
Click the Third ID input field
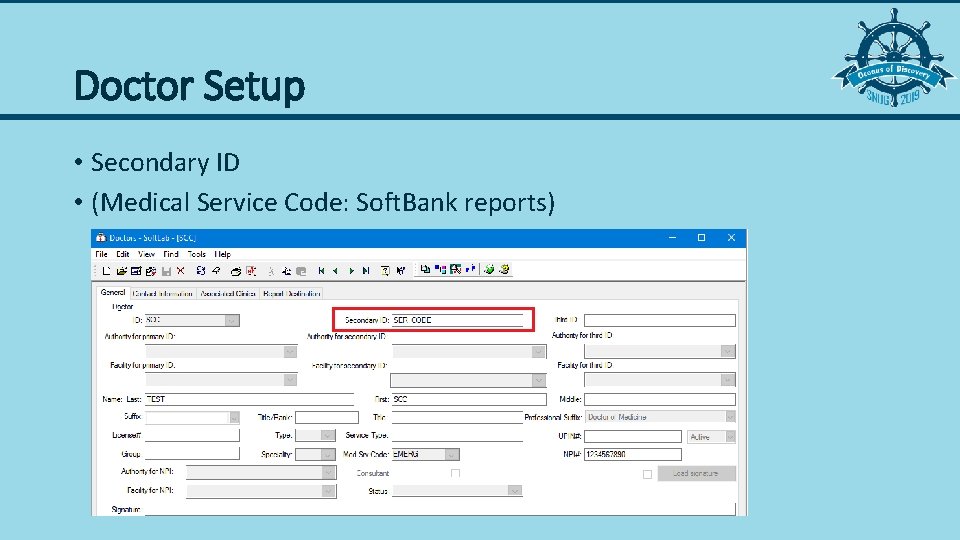point(659,320)
